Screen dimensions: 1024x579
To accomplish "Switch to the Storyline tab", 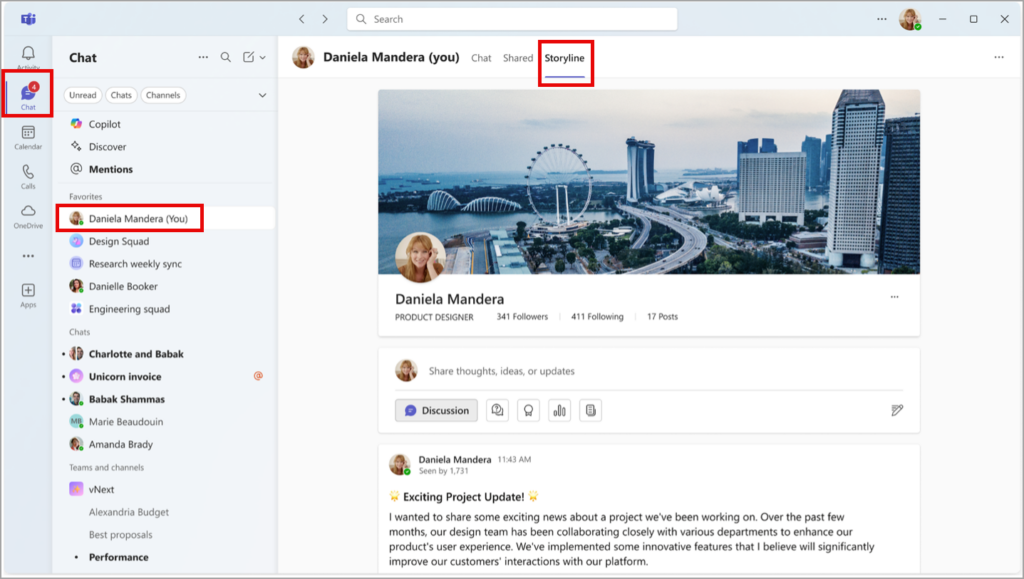I will [x=565, y=58].
